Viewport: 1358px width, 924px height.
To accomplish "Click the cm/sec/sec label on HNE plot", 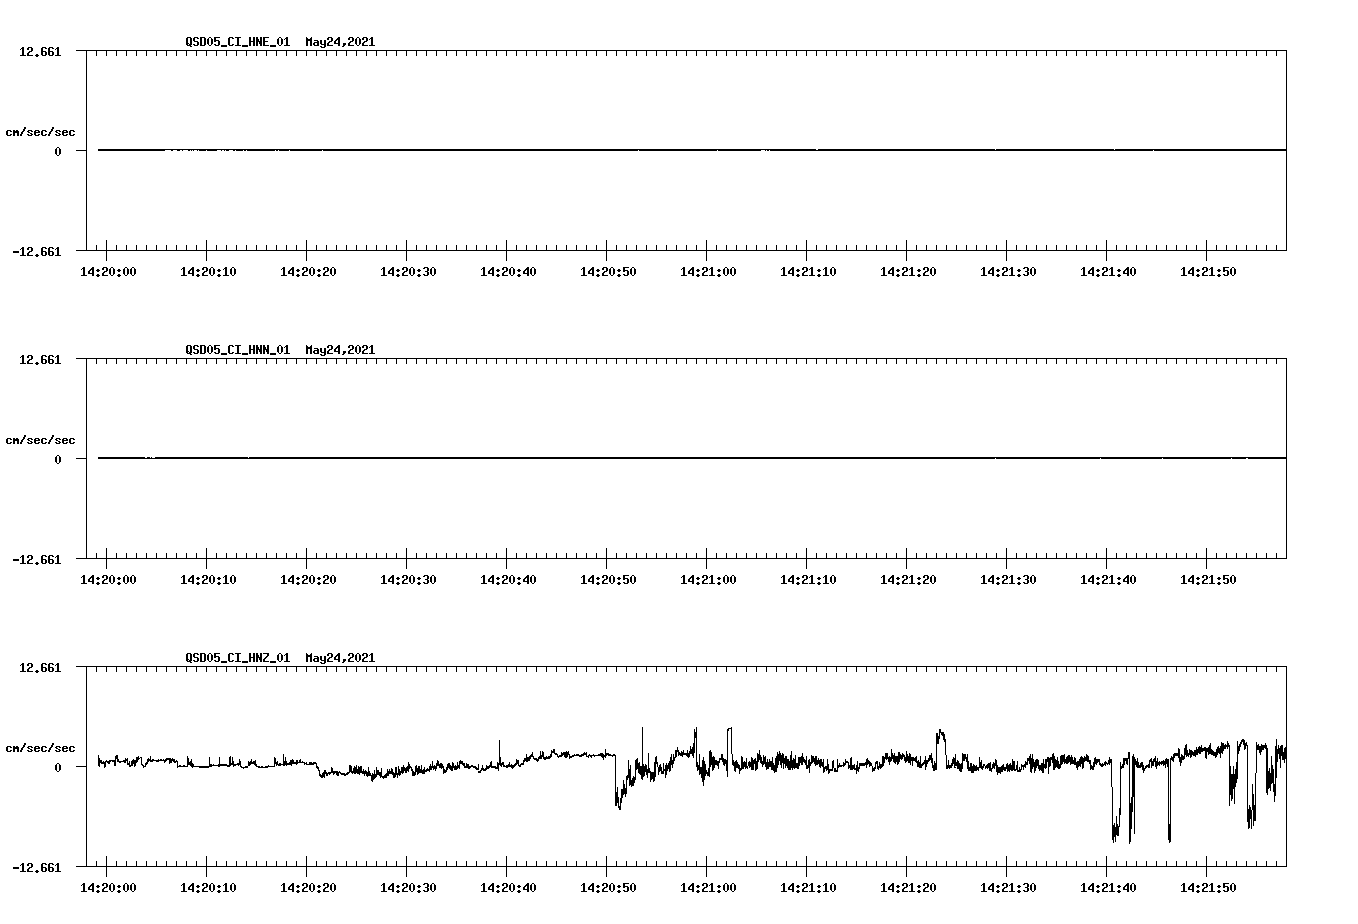I will pyautogui.click(x=41, y=130).
